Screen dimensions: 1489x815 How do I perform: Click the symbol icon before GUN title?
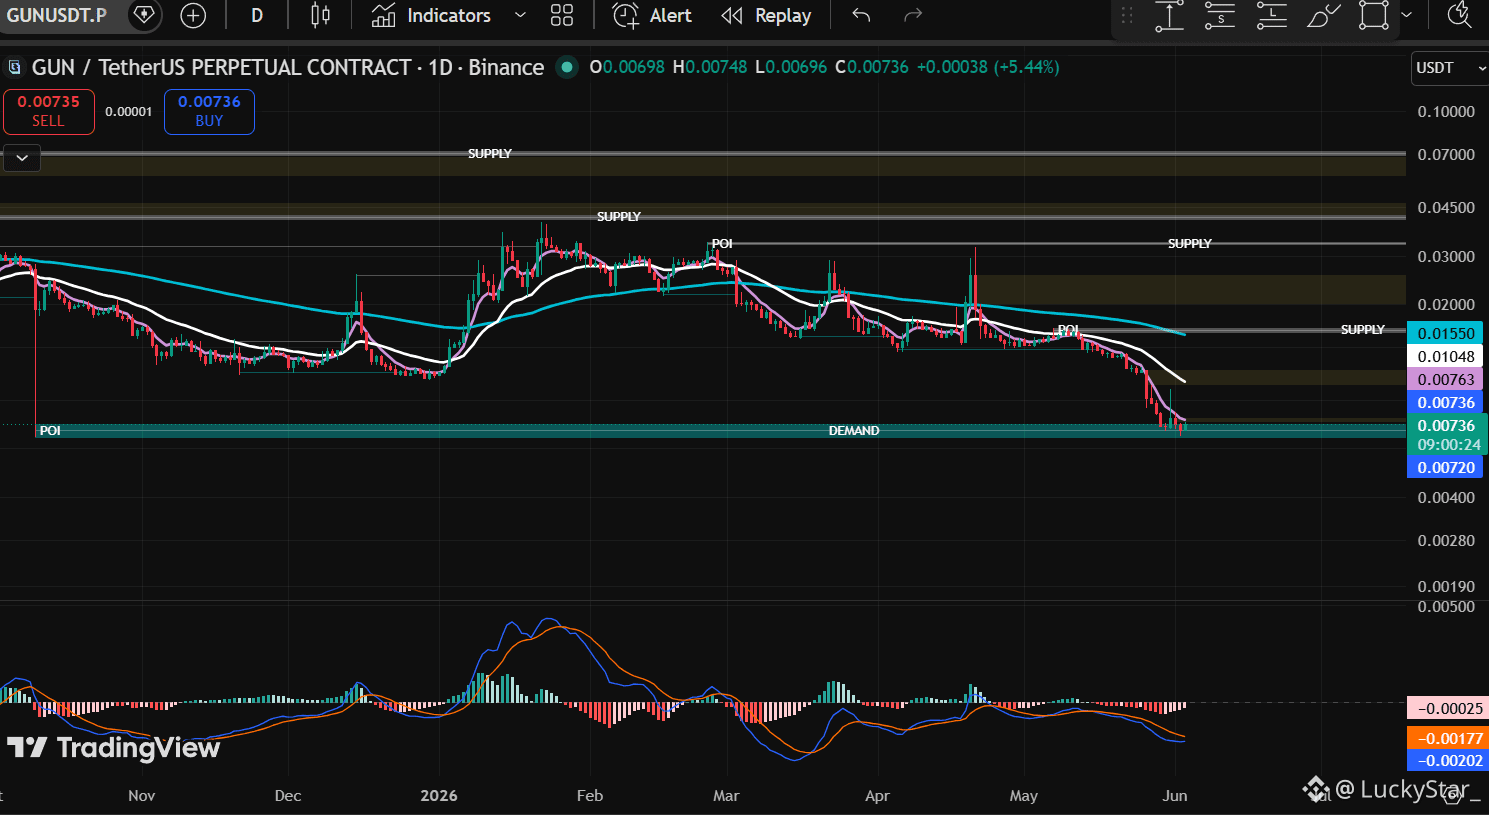point(14,68)
